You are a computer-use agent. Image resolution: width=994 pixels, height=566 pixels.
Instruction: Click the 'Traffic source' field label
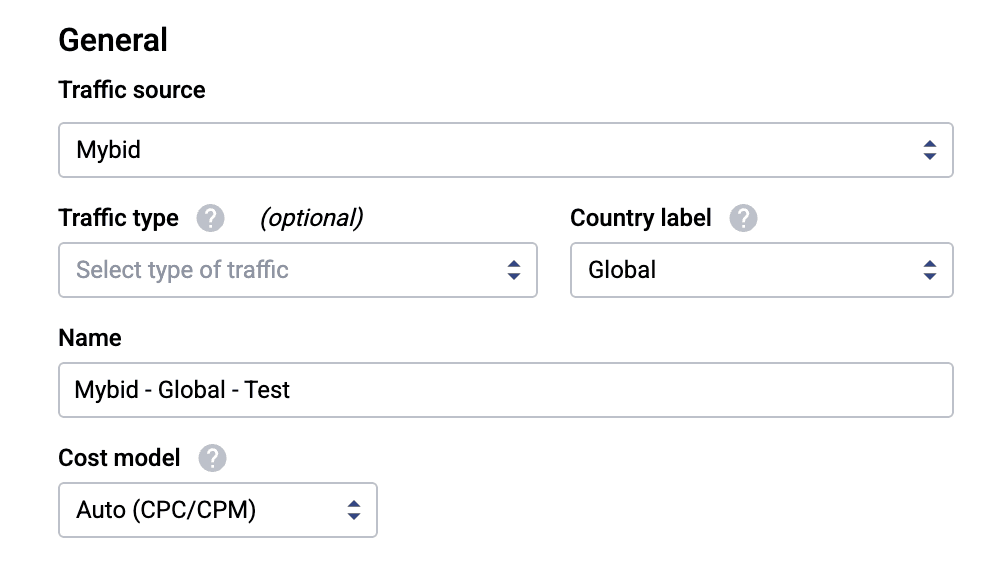pyautogui.click(x=132, y=90)
